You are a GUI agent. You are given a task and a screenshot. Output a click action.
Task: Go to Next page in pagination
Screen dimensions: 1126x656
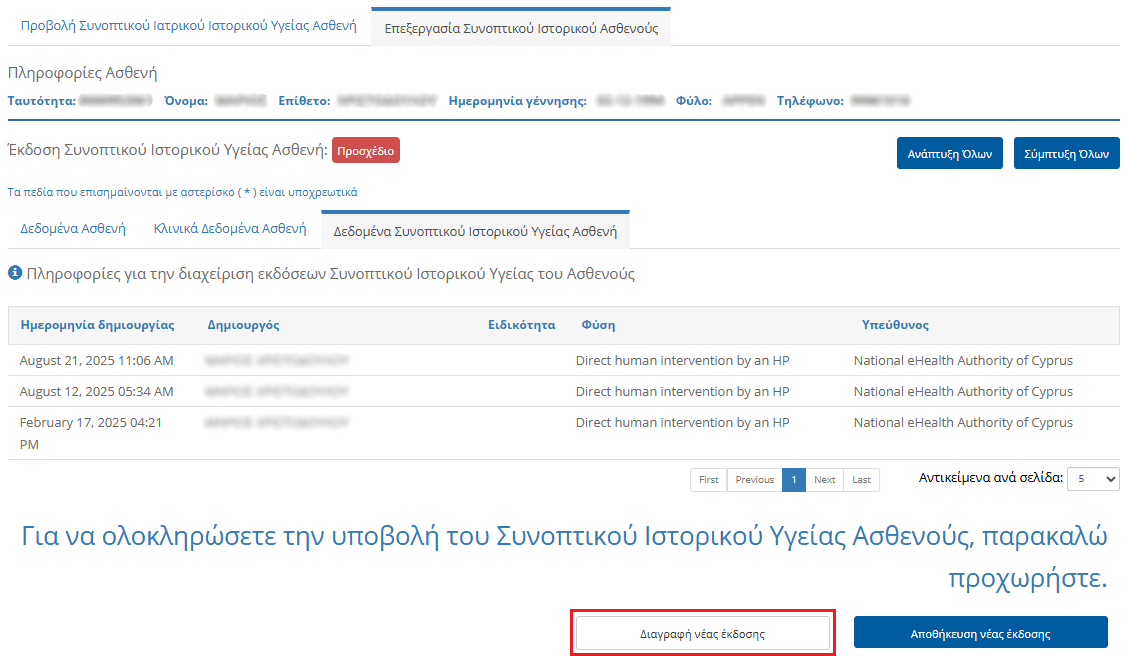tap(824, 480)
